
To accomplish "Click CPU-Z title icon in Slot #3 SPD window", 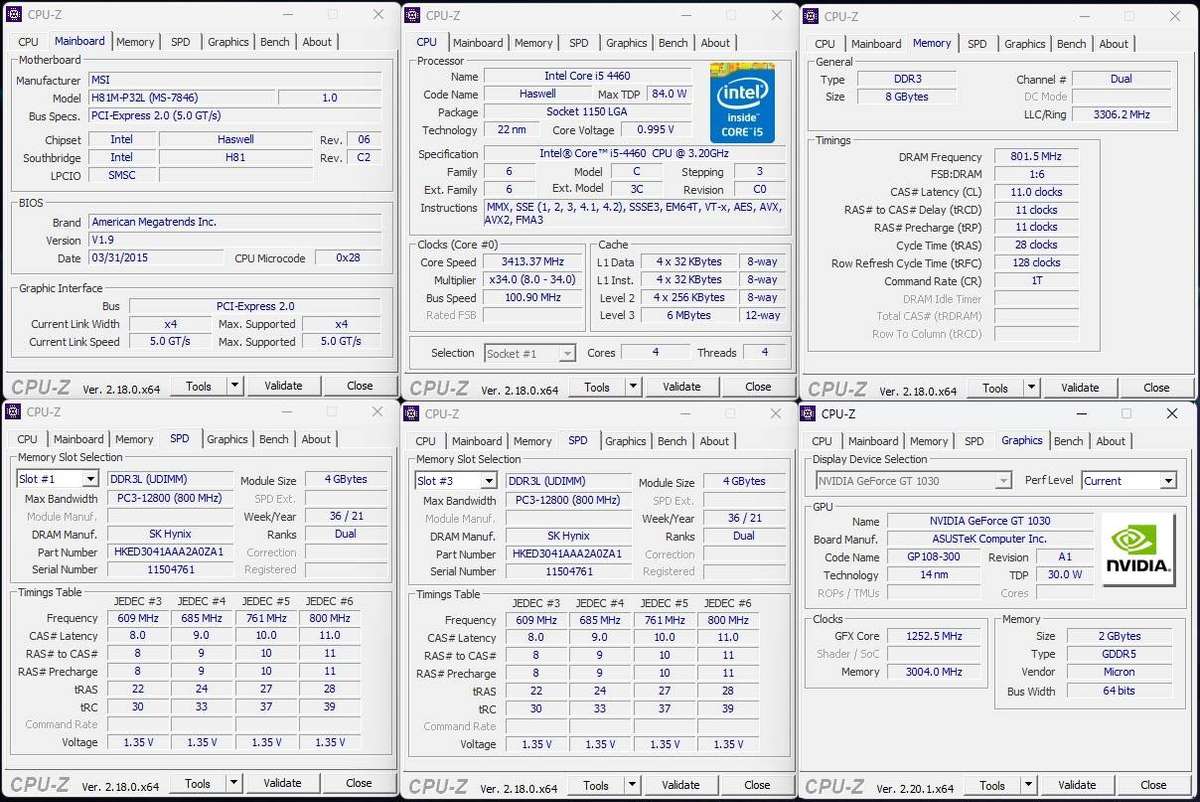I will [x=411, y=413].
